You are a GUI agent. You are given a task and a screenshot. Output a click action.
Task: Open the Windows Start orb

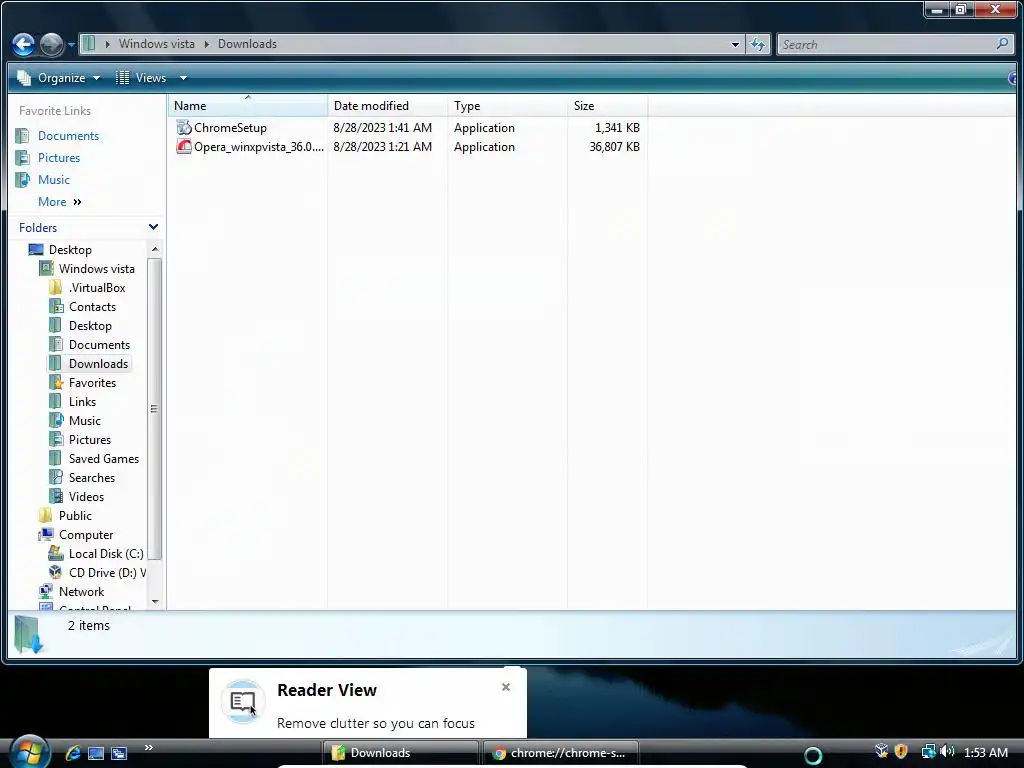(x=29, y=752)
